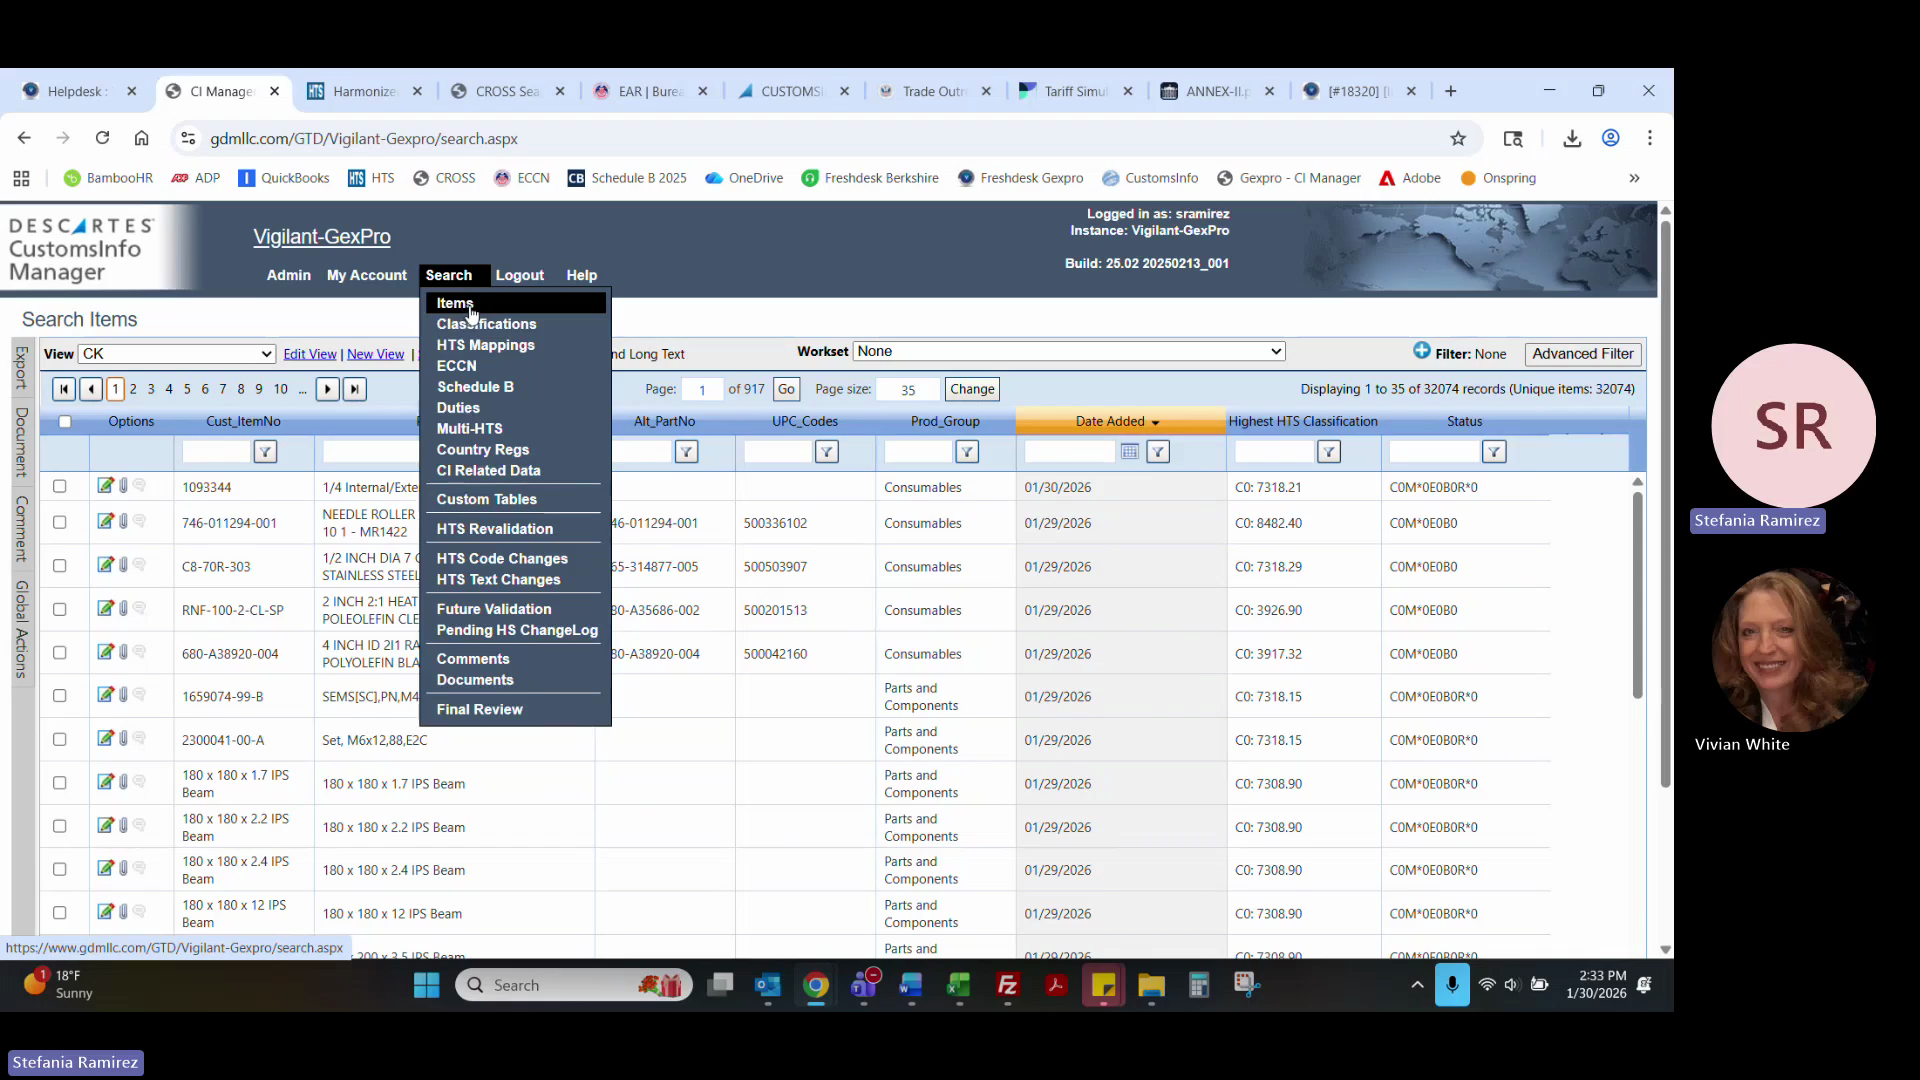Click the Page size input field
The image size is (1920, 1080).
[x=907, y=390]
